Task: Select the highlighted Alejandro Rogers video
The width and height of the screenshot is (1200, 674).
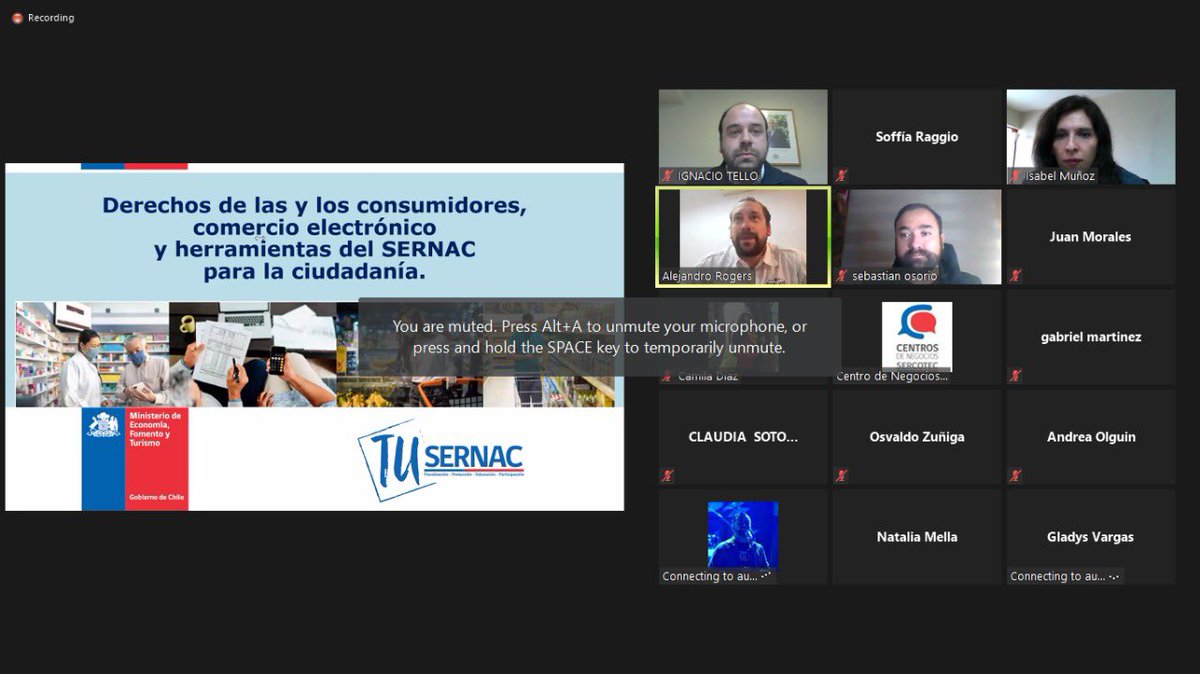Action: coord(743,237)
